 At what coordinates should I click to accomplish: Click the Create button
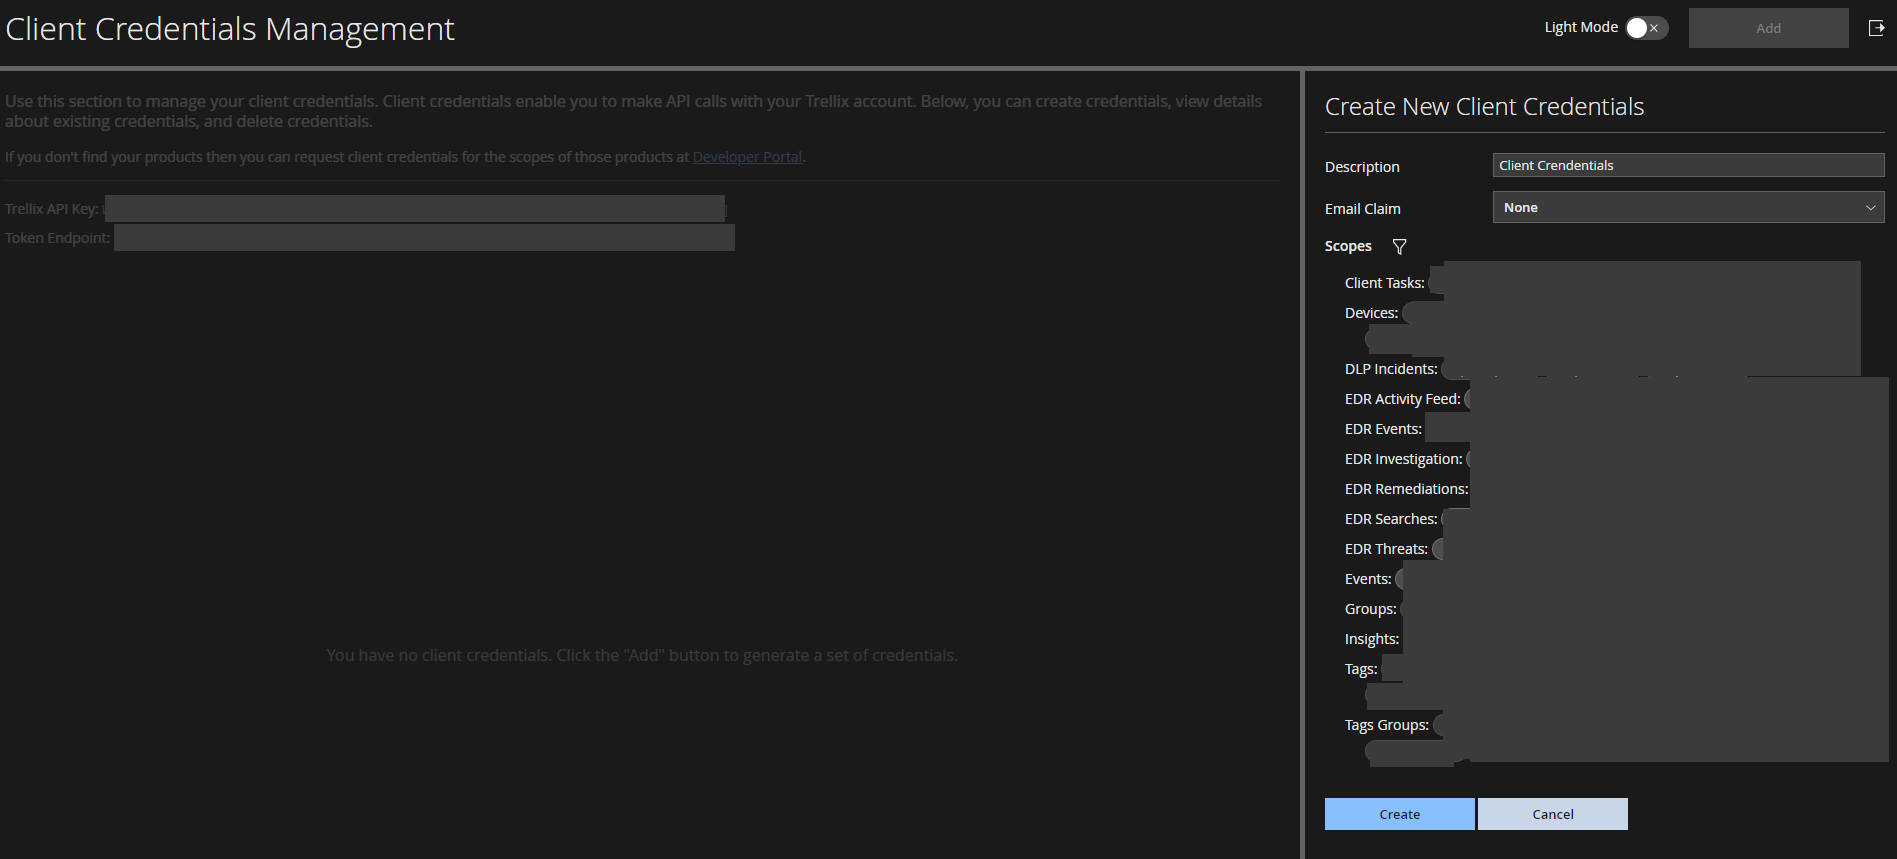(x=1399, y=814)
